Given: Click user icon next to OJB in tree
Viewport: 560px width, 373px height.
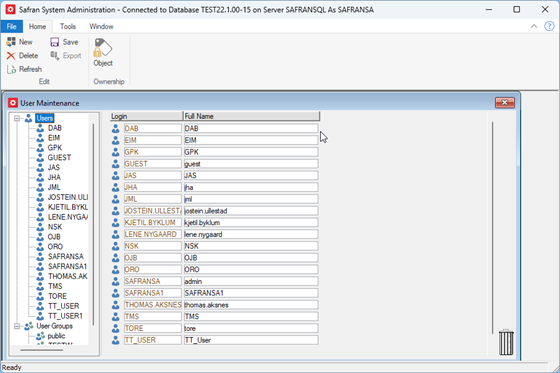Looking at the screenshot, I should [40, 237].
